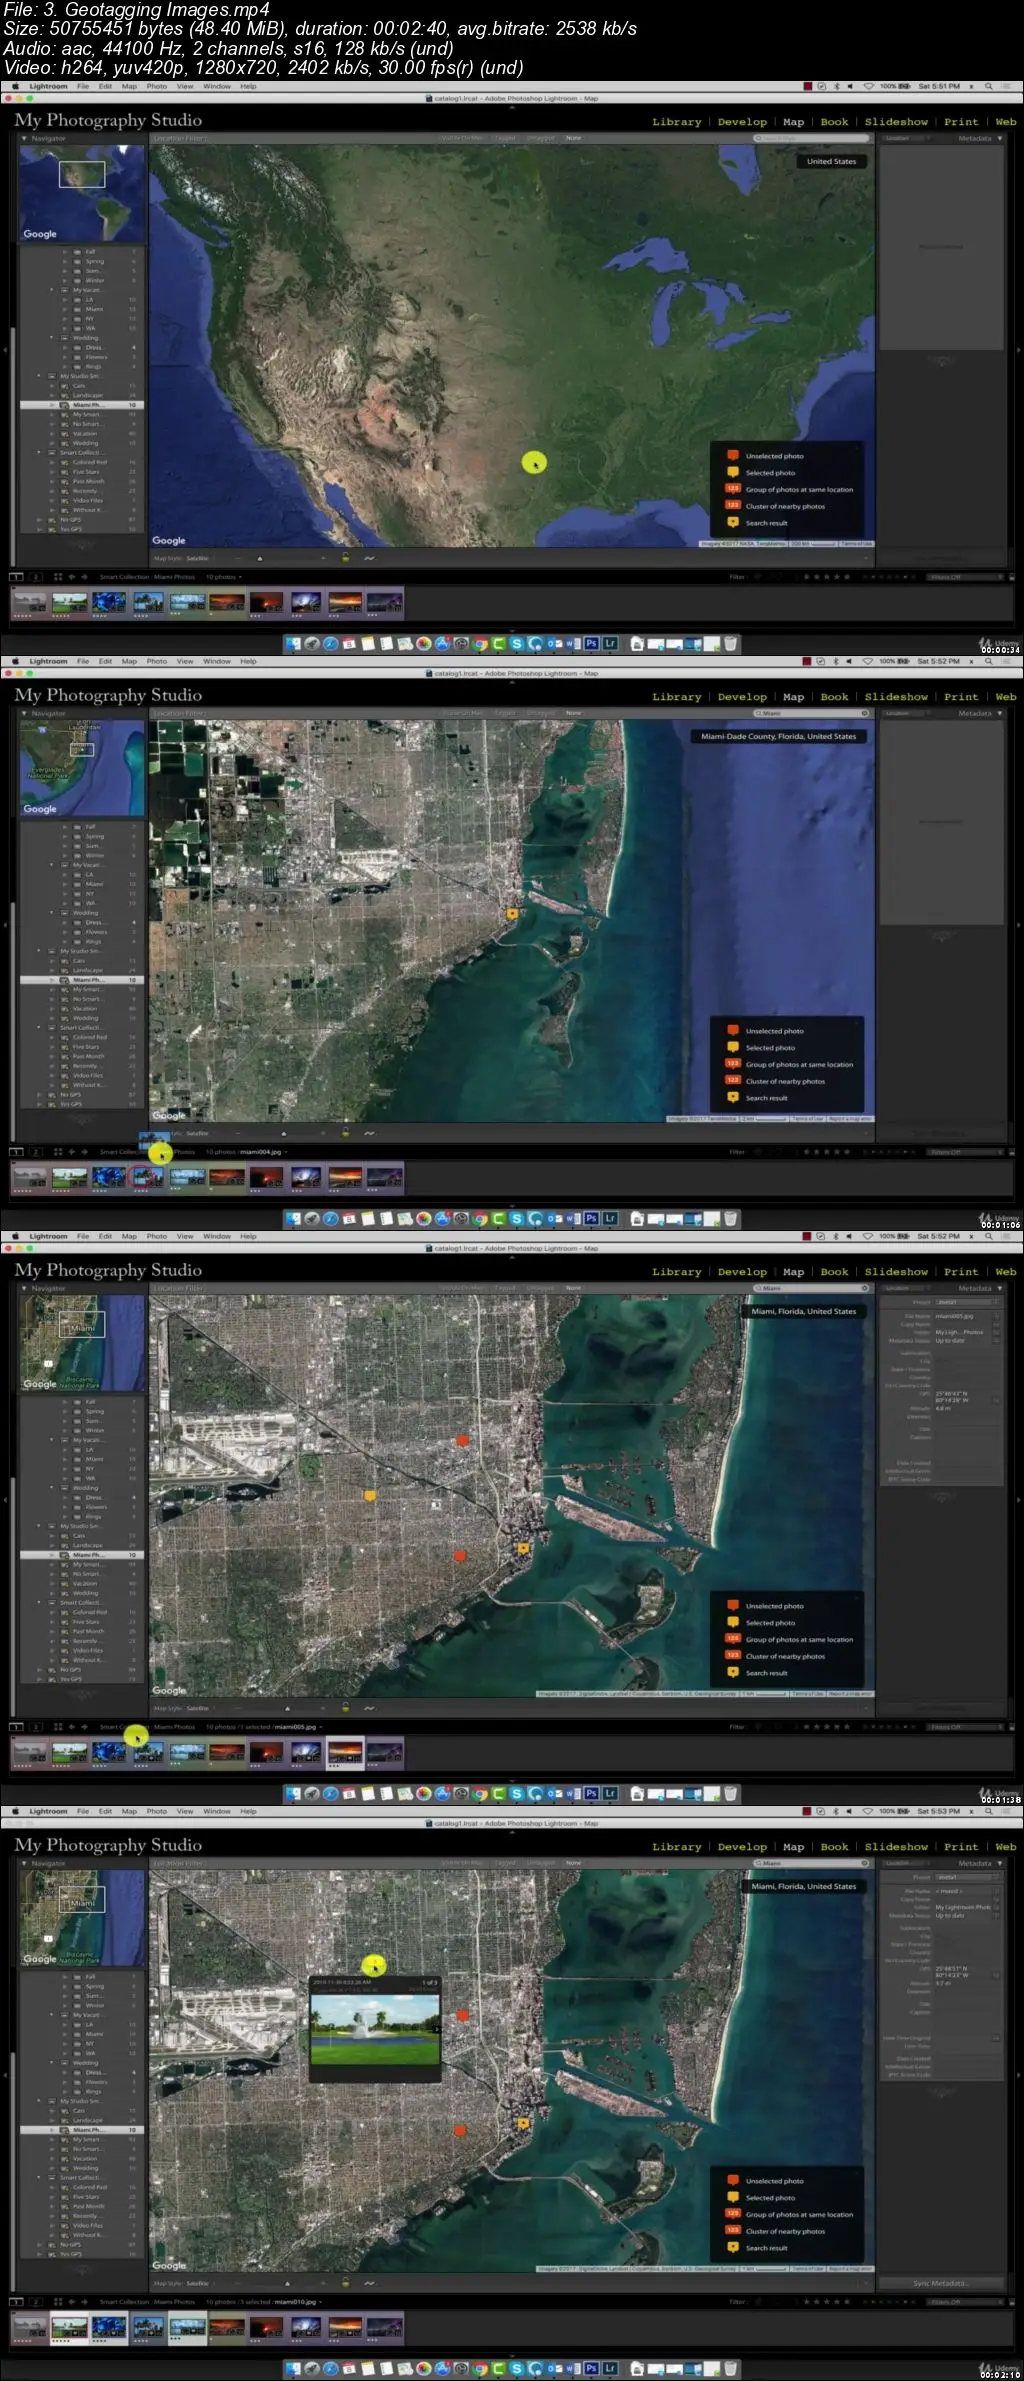Select the 'Miami Ph...' collection in the first frame
The width and height of the screenshot is (1024, 2381).
click(x=82, y=405)
